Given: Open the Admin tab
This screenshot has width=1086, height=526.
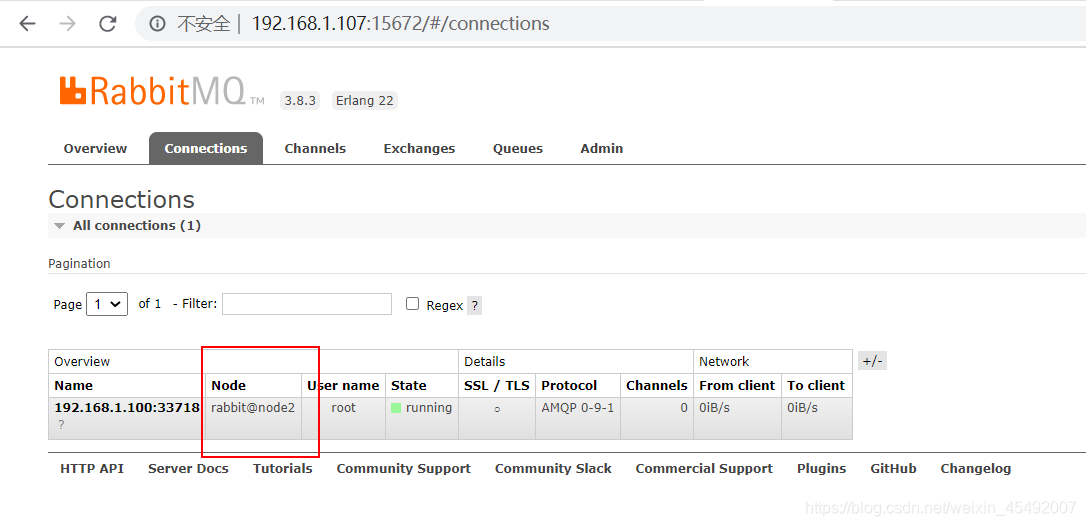Looking at the screenshot, I should point(602,148).
